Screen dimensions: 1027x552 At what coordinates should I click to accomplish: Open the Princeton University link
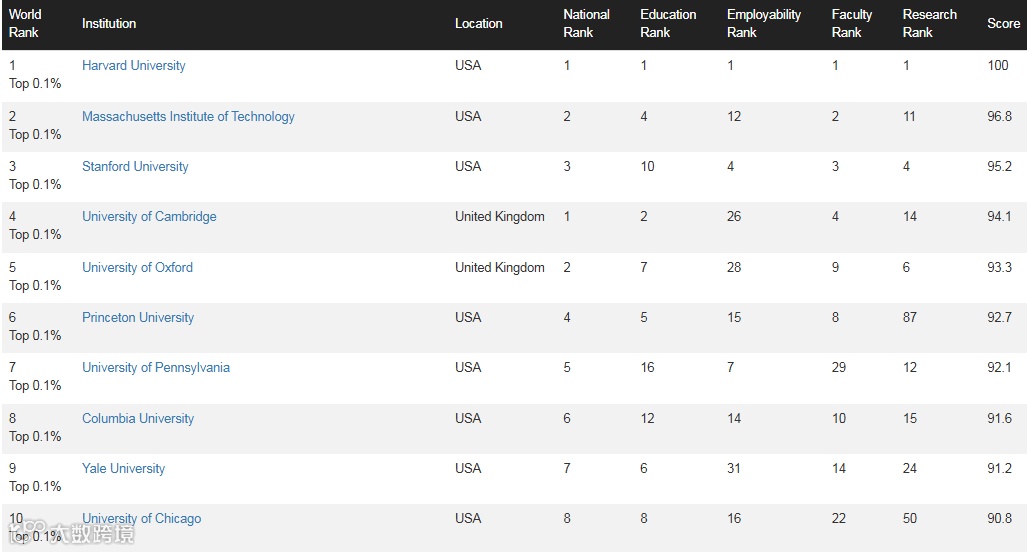tap(138, 318)
